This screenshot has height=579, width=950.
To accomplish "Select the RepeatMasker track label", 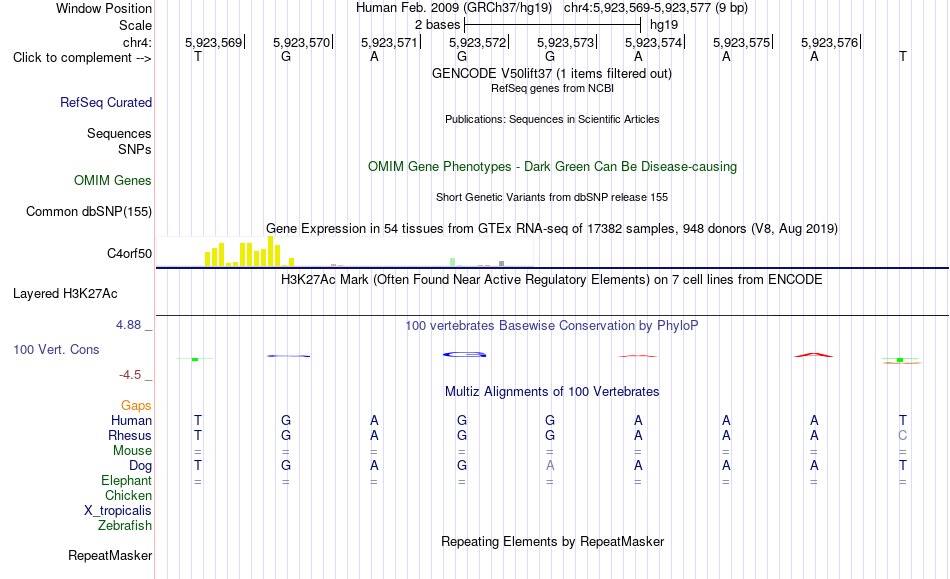I will pyautogui.click(x=110, y=555).
